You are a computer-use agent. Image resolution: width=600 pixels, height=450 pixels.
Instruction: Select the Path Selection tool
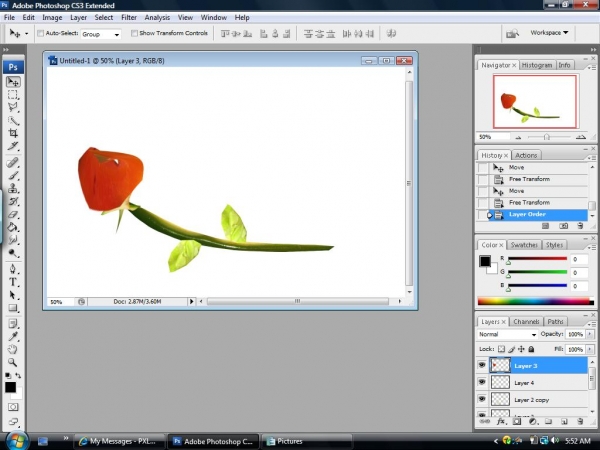[x=13, y=295]
